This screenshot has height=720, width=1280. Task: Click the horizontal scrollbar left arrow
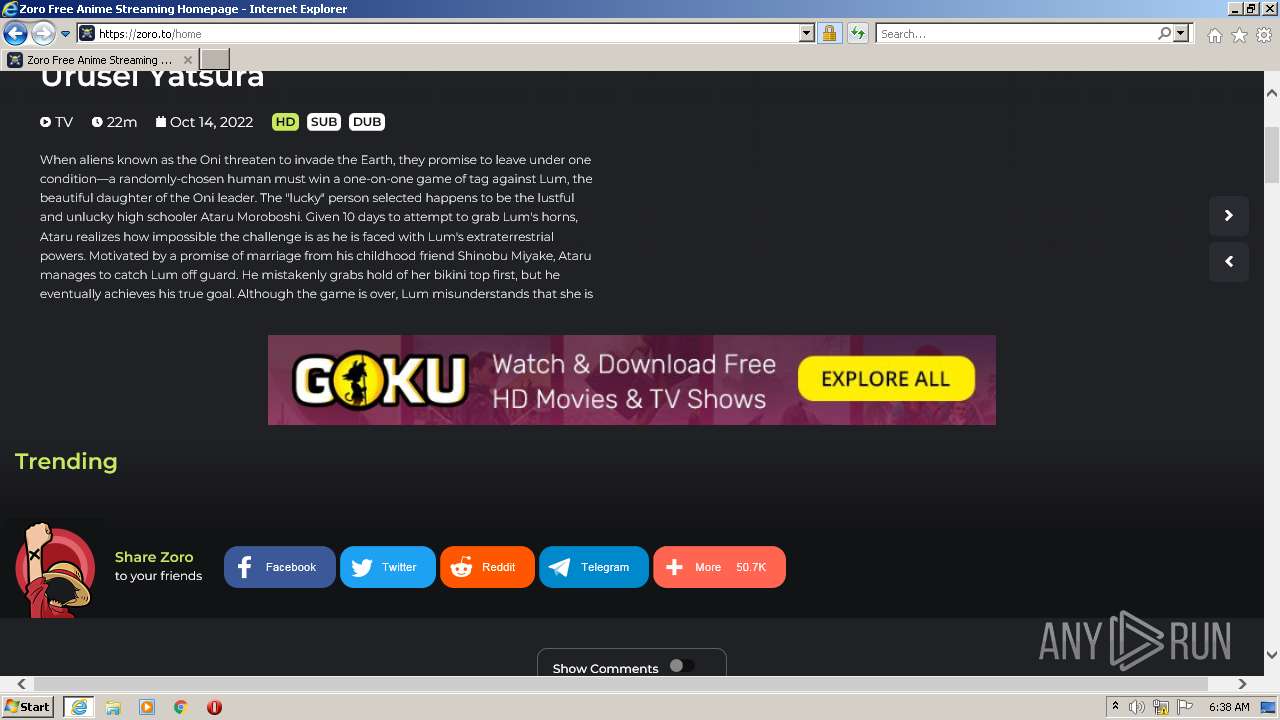point(22,684)
